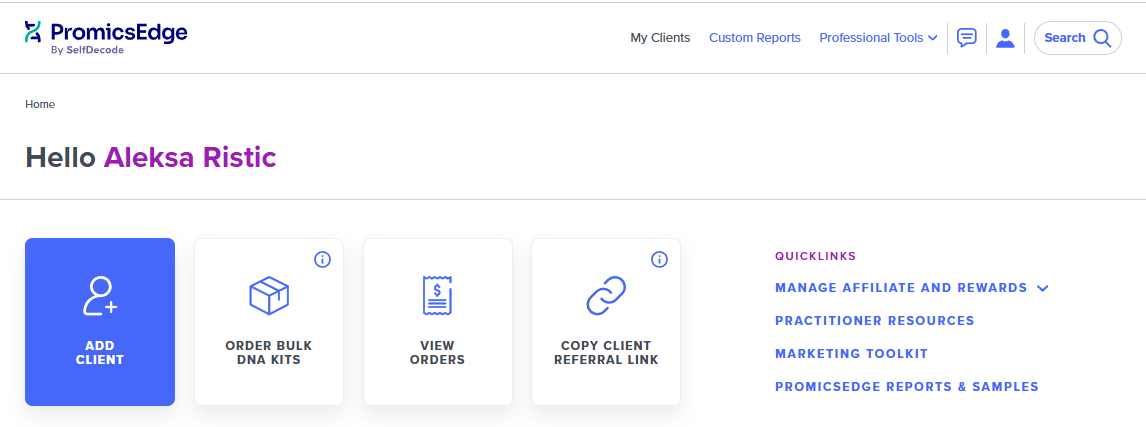Open the Marketing Toolkit quicklink

(x=851, y=354)
